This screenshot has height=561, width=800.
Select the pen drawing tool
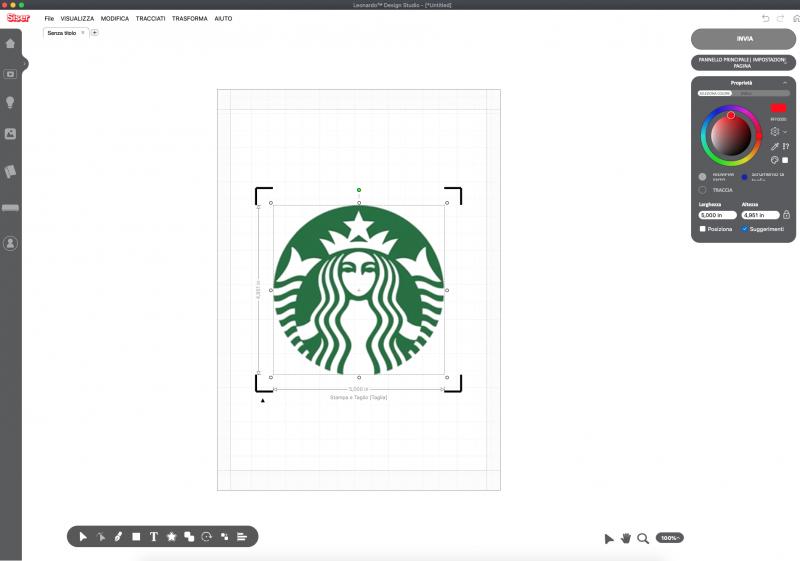tap(118, 537)
